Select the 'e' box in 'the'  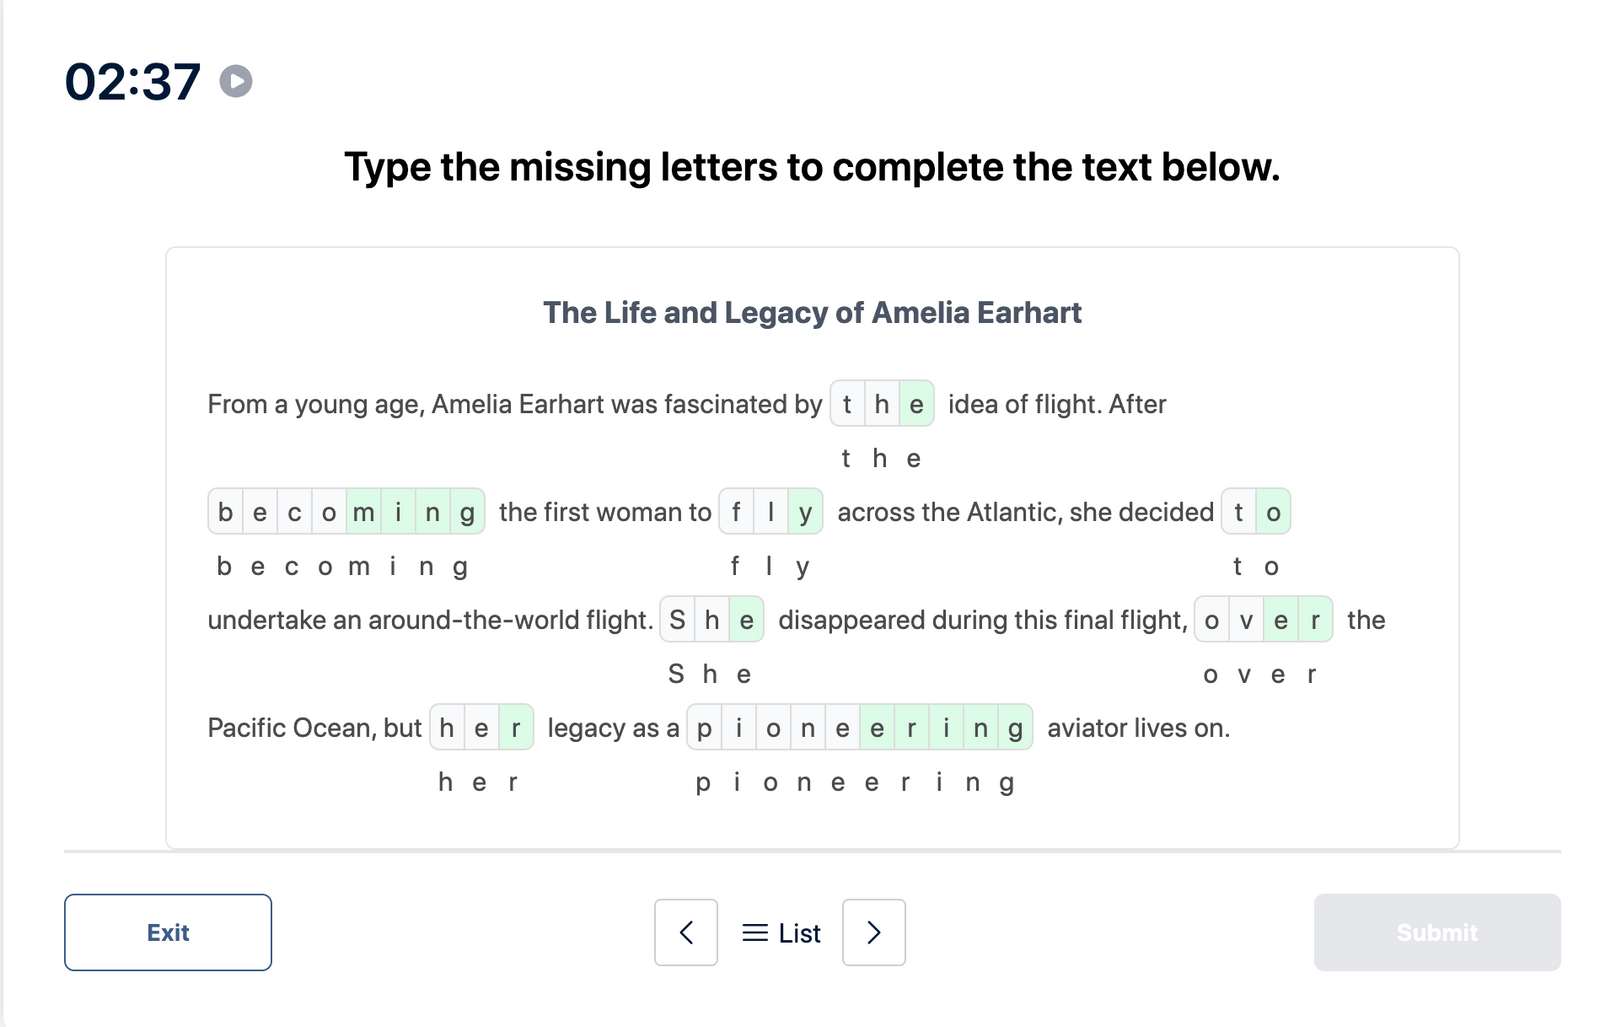[x=916, y=404]
